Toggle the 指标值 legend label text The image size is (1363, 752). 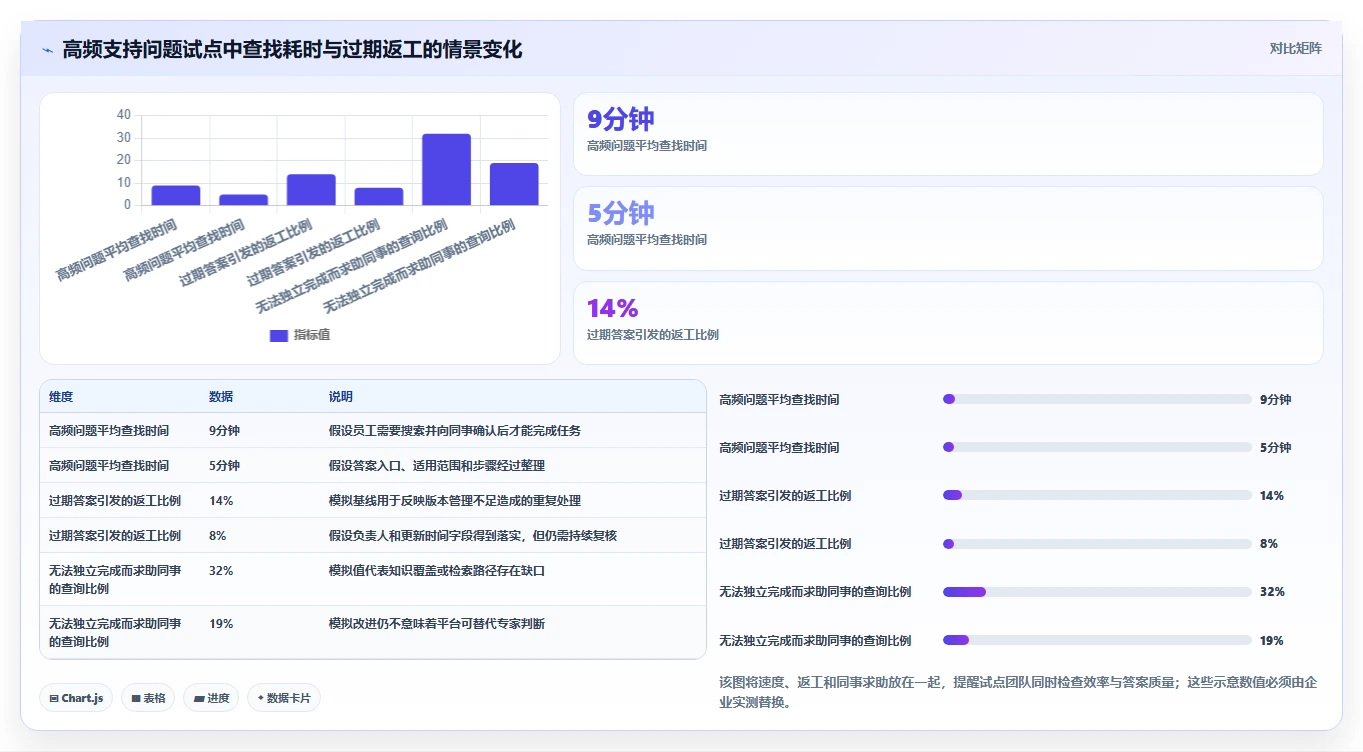pyautogui.click(x=312, y=335)
